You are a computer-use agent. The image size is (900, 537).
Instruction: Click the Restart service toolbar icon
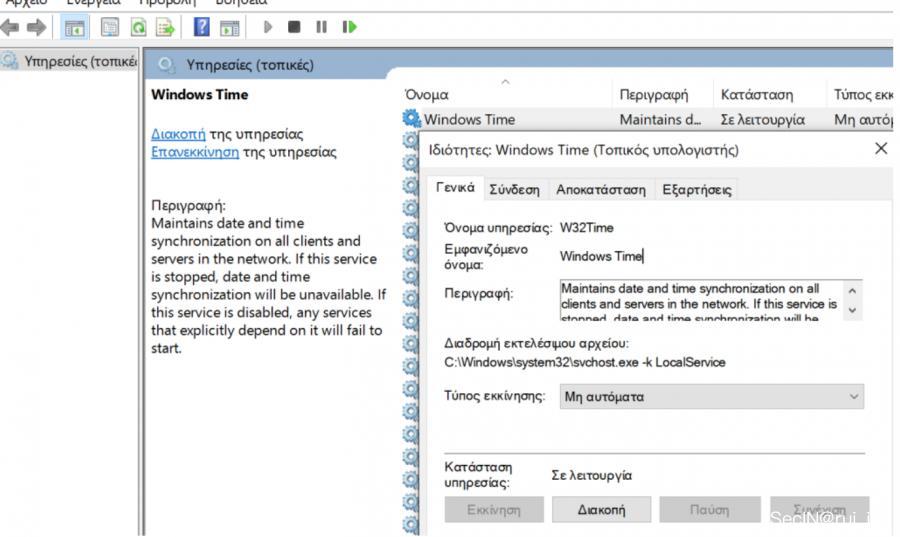click(x=349, y=27)
